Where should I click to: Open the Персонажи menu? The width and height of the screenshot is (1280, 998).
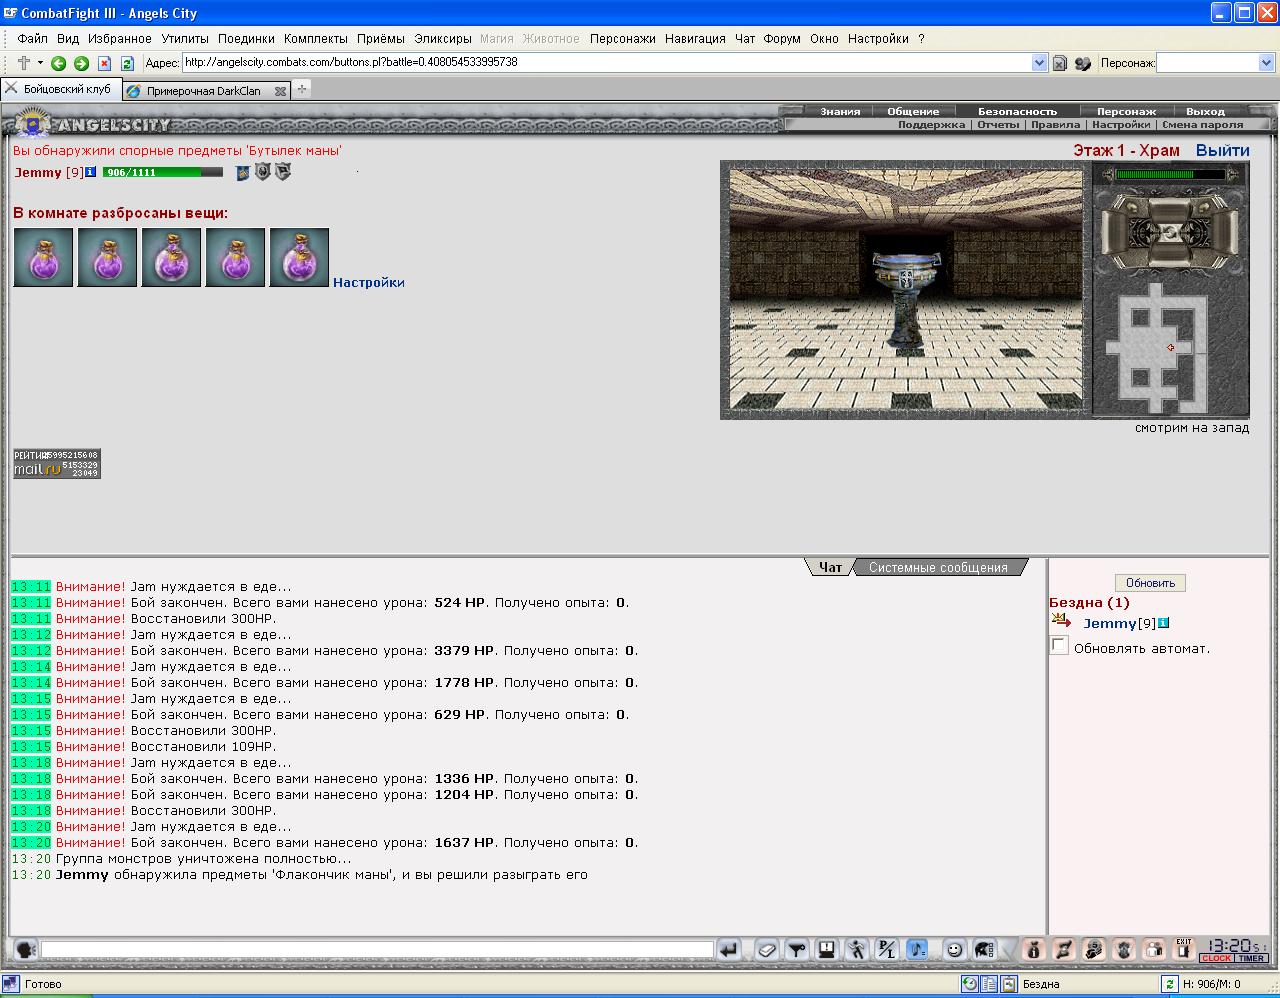(x=622, y=39)
